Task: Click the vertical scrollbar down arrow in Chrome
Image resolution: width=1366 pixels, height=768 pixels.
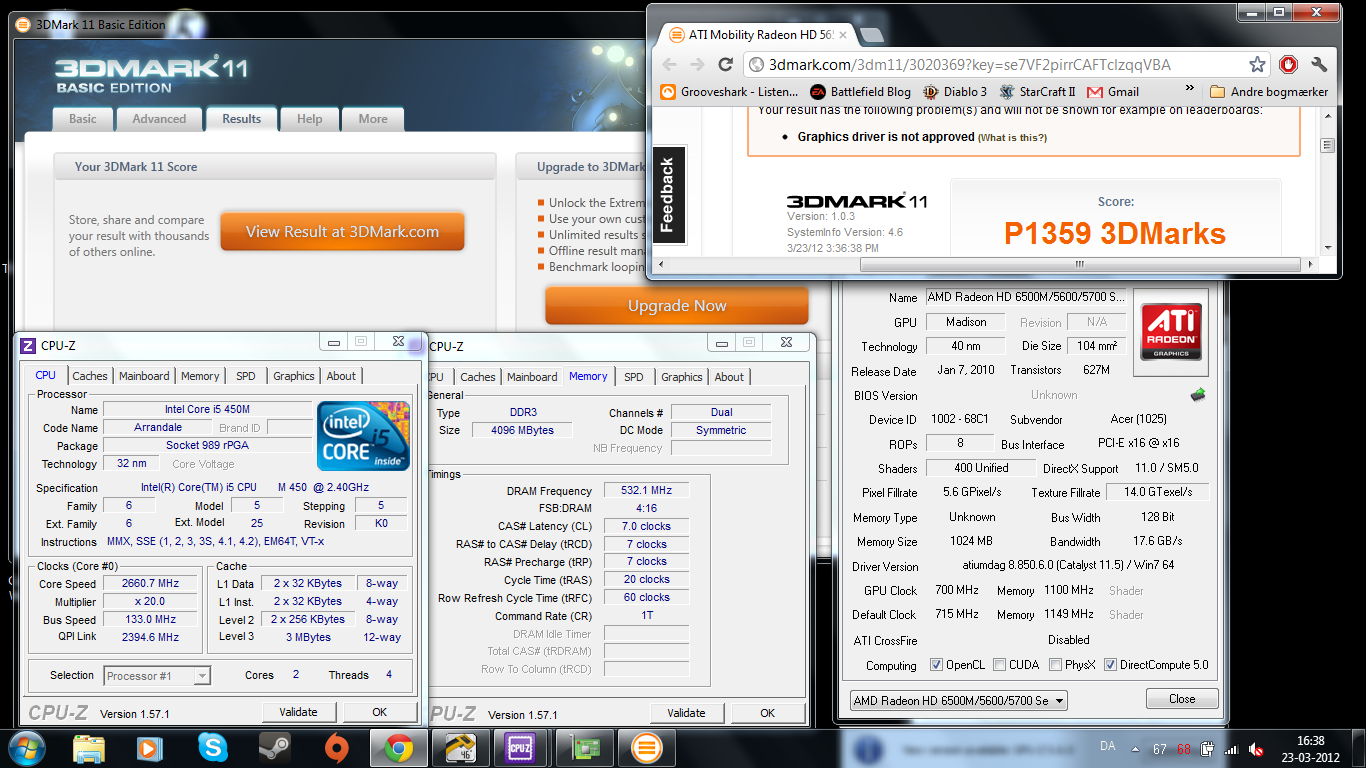Action: [x=1328, y=248]
